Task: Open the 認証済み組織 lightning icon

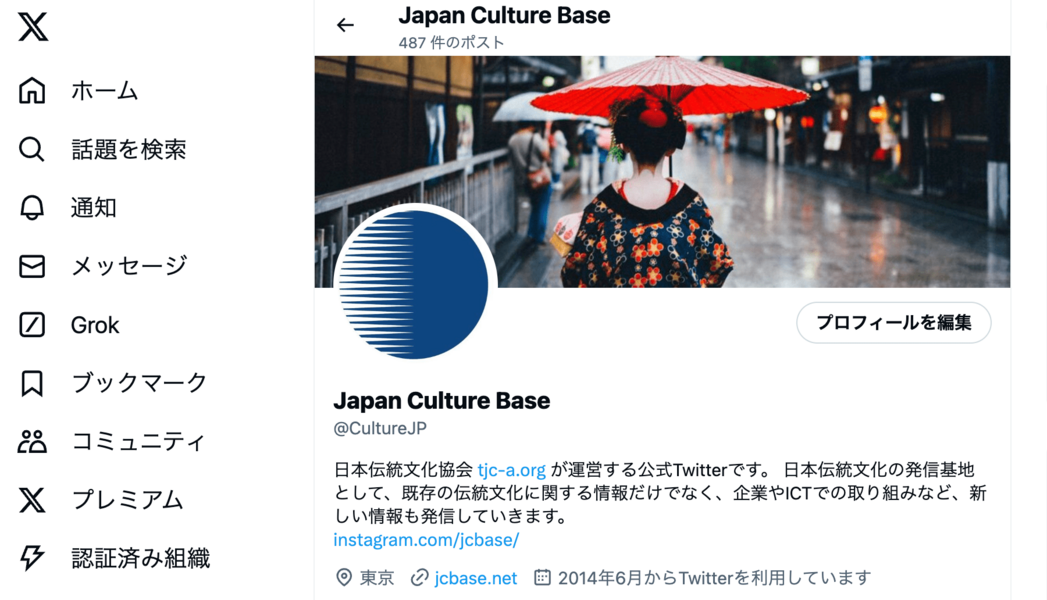Action: pos(32,558)
